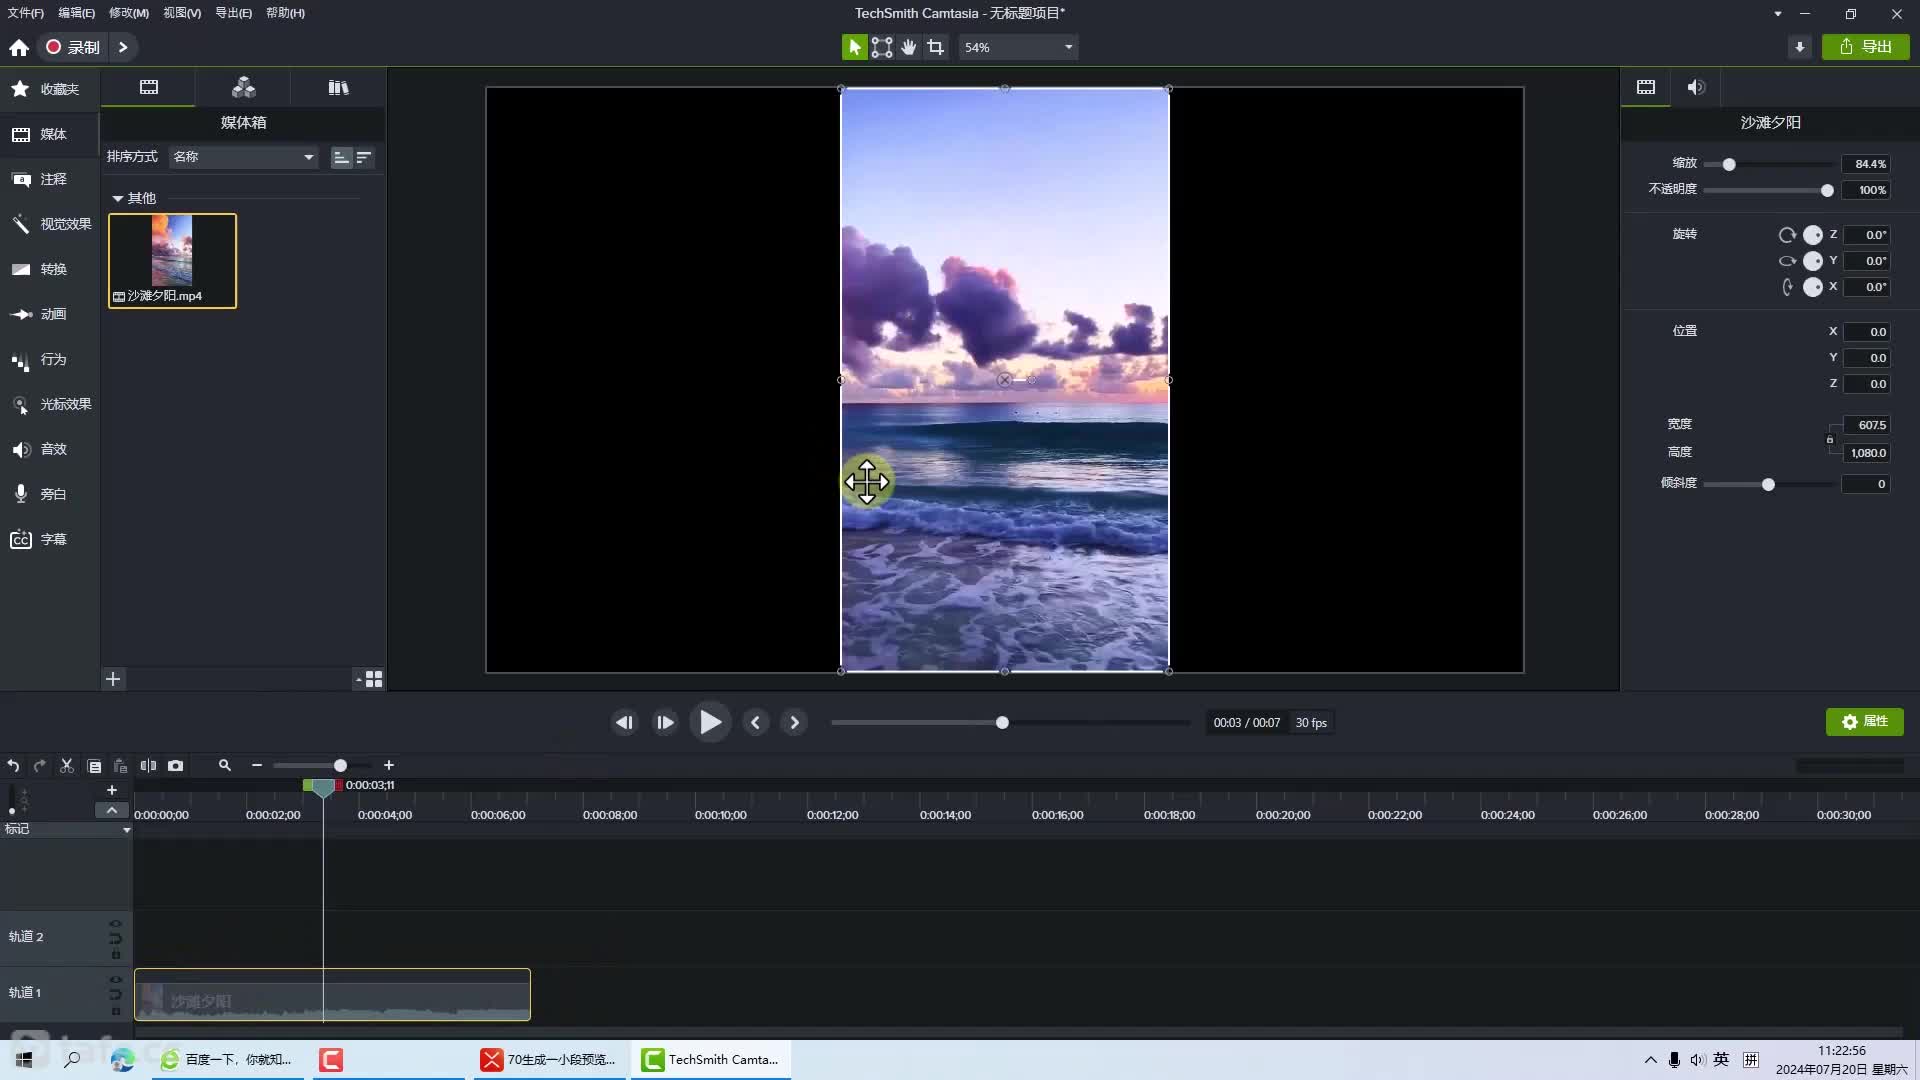The height and width of the screenshot is (1080, 1920).
Task: Switch to visual properties tab
Action: [1646, 87]
